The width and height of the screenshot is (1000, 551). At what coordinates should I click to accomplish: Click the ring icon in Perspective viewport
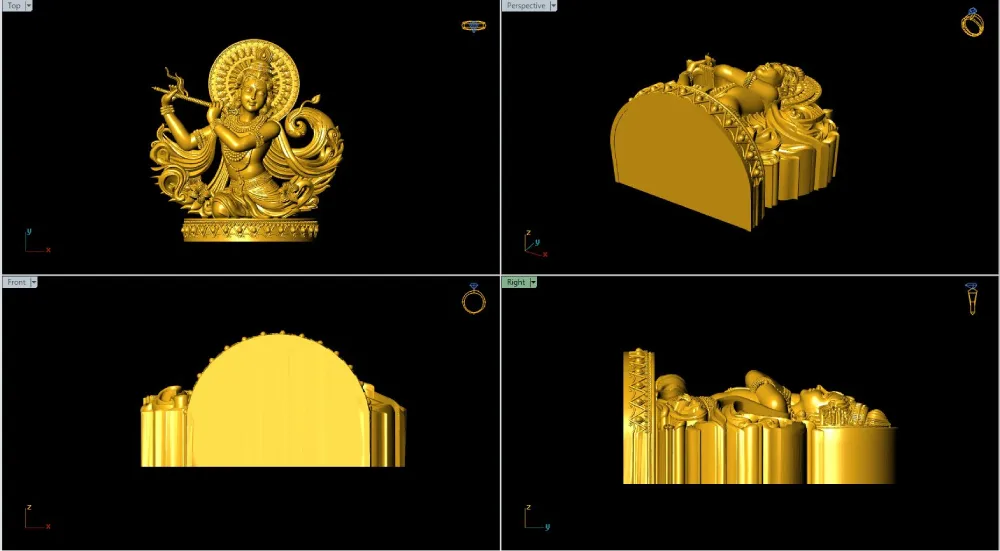(x=972, y=22)
